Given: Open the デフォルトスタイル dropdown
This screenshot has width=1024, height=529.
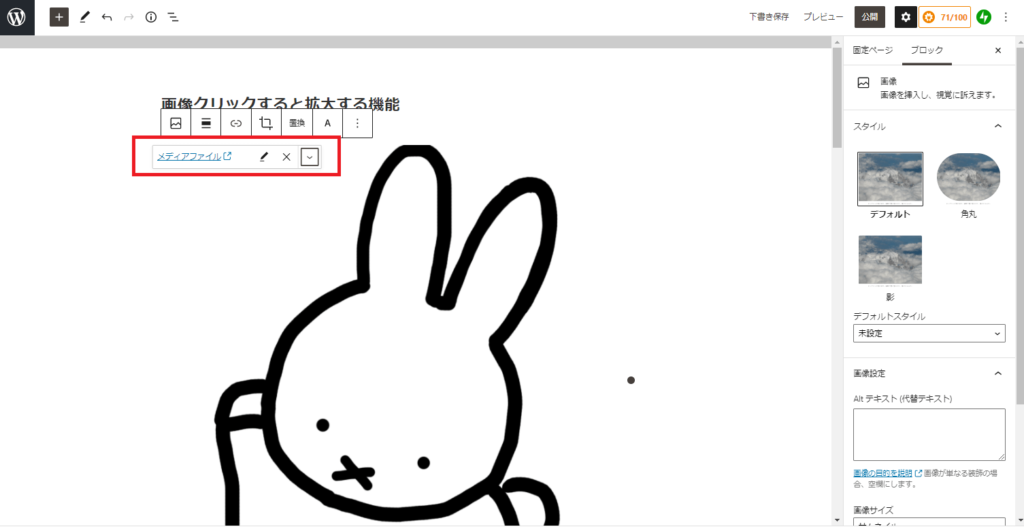Looking at the screenshot, I should pos(928,333).
